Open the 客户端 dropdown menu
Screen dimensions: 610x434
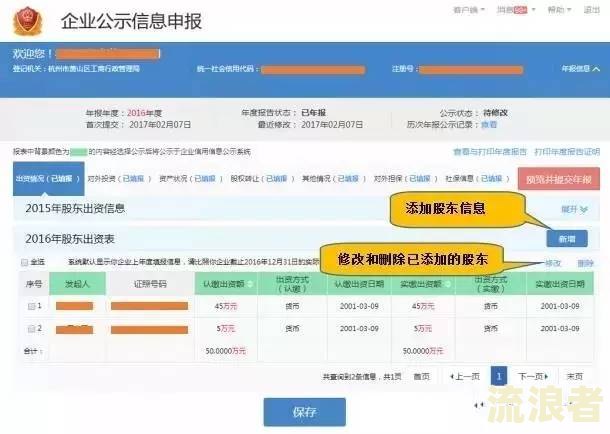click(x=469, y=10)
